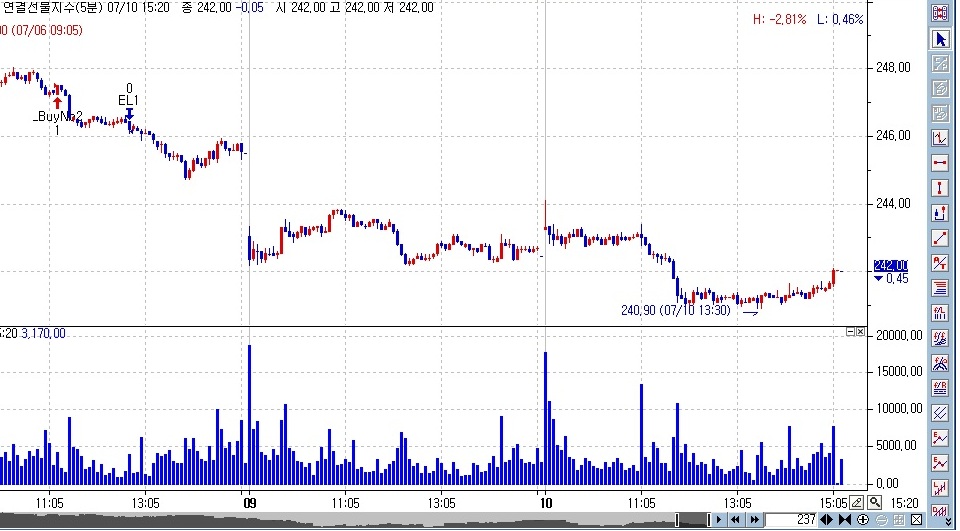Select the diagonal trend line tool
960x531 pixels.
coord(940,238)
